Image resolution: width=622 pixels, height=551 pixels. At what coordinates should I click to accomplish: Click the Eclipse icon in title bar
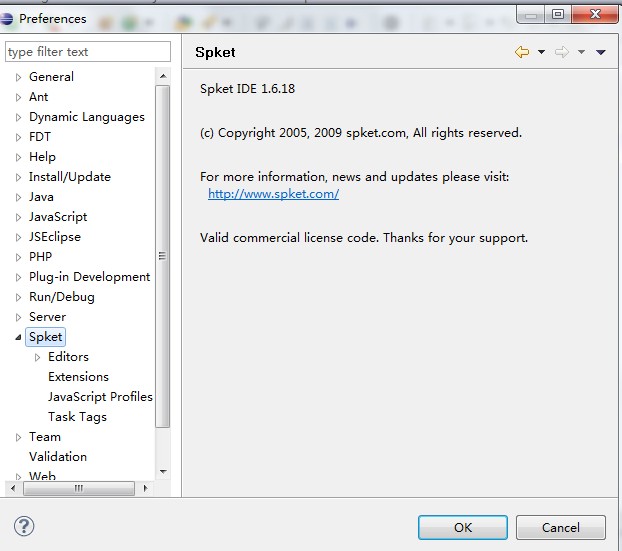[6, 19]
